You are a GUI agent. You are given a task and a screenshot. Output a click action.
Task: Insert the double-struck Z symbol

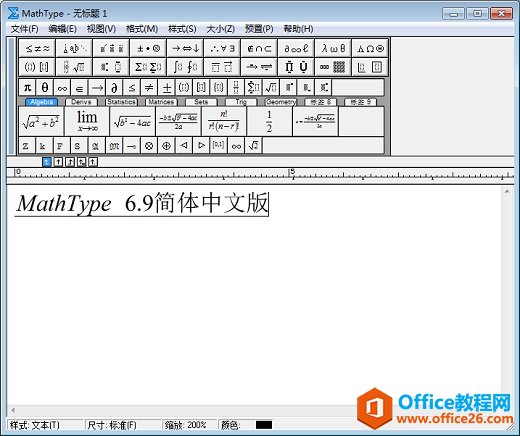(x=26, y=146)
